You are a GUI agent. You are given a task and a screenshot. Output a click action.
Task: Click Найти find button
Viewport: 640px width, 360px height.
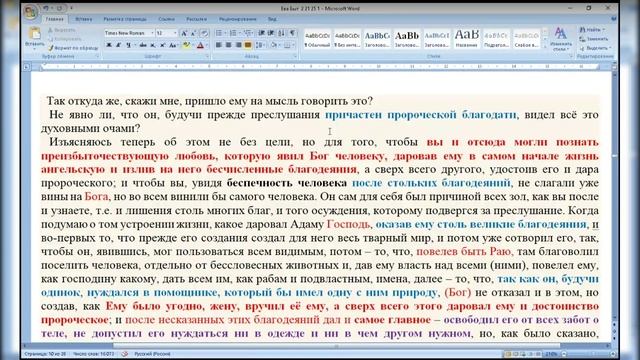(x=593, y=30)
